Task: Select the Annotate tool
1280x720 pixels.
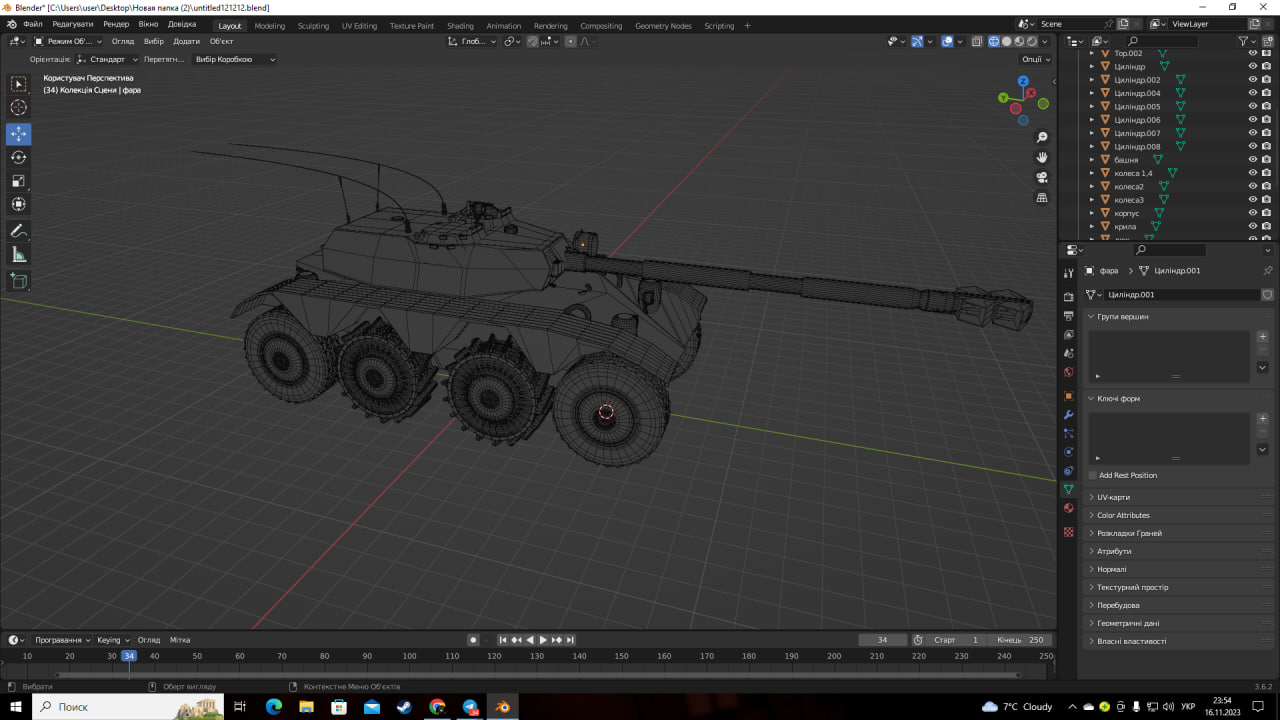Action: point(19,231)
